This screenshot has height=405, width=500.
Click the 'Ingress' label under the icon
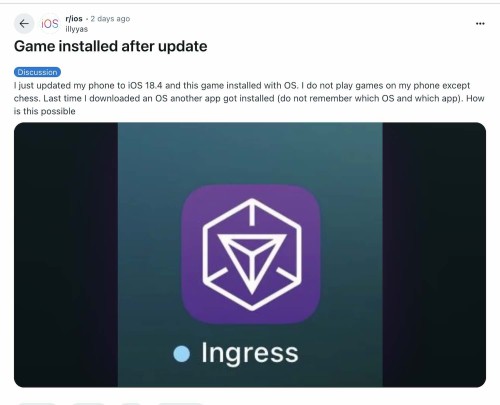click(250, 353)
